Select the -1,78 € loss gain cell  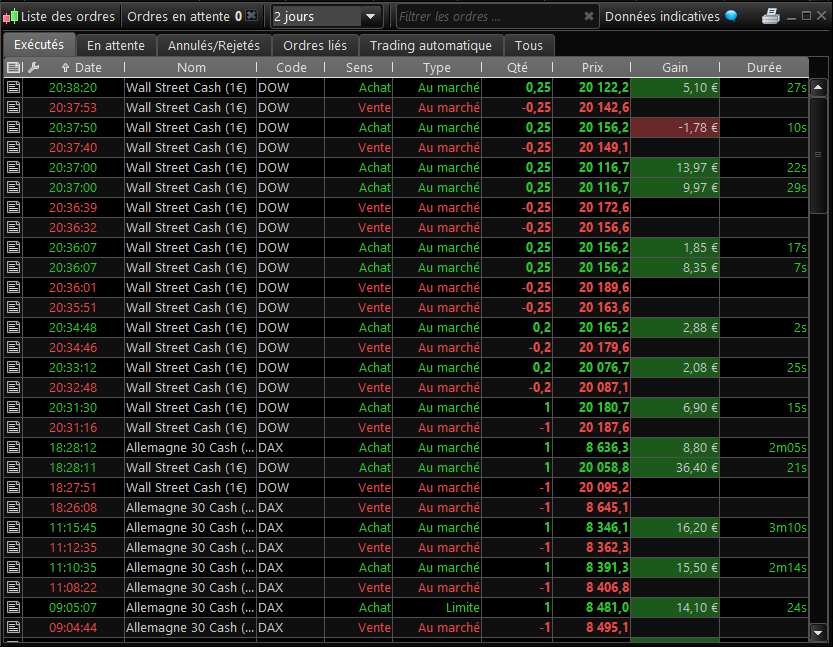pos(675,127)
